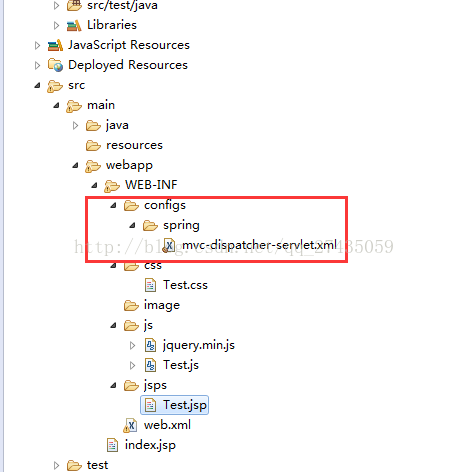Screen dimensions: 449x472
Task: Click the Test.jsp file icon
Action: [x=150, y=405]
